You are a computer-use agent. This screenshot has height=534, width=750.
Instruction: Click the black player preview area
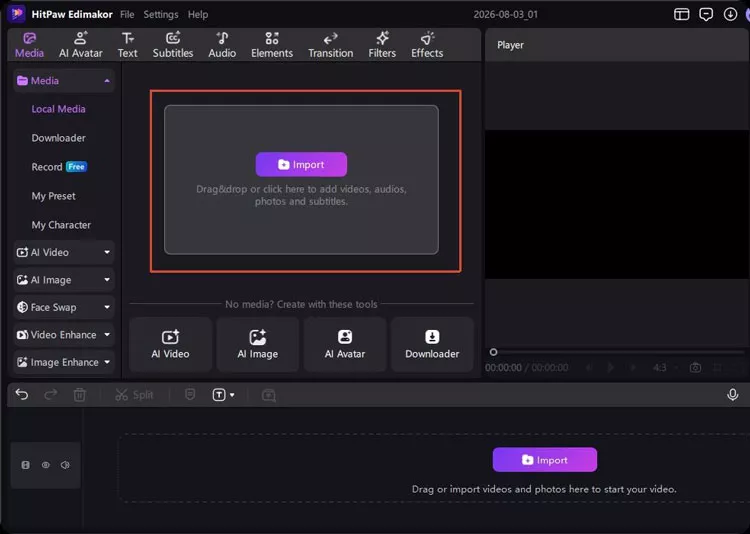coord(618,204)
